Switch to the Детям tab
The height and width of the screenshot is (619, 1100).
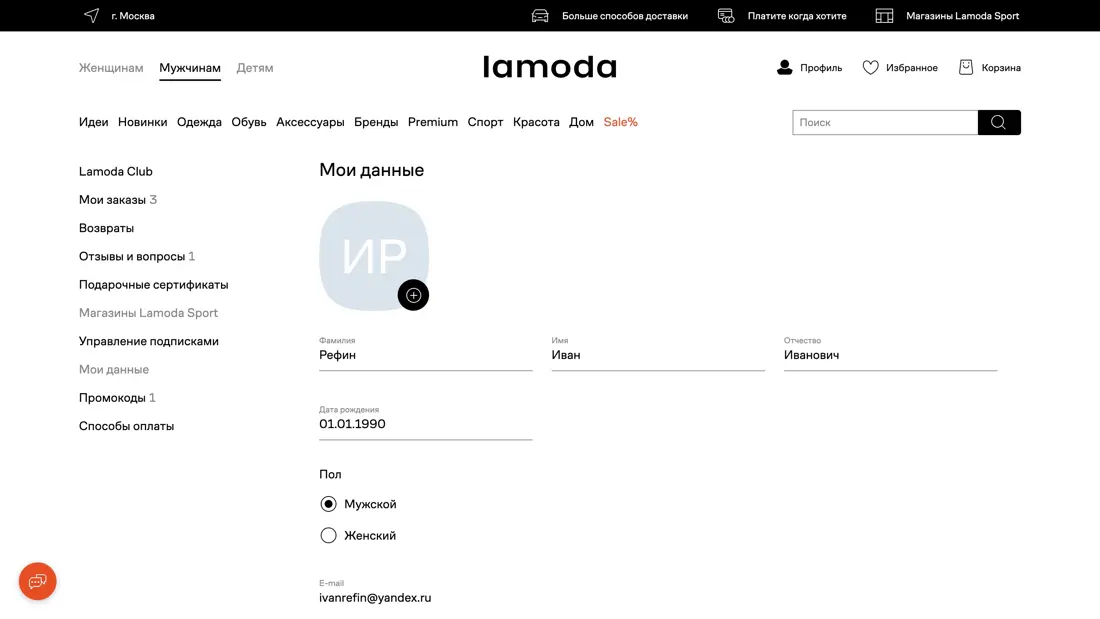coord(255,68)
